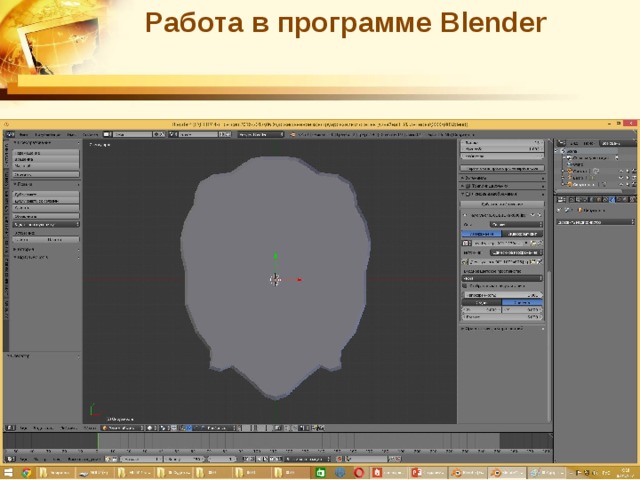Click the Add Image button in Background Images
Viewport: 640px width, 480px height.
pyautogui.click(x=502, y=204)
